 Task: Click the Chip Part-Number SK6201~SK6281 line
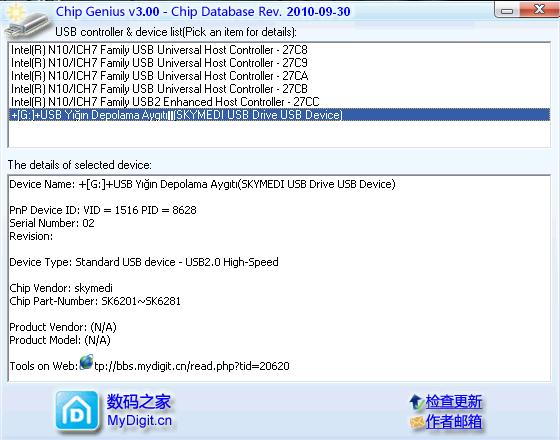[95, 301]
